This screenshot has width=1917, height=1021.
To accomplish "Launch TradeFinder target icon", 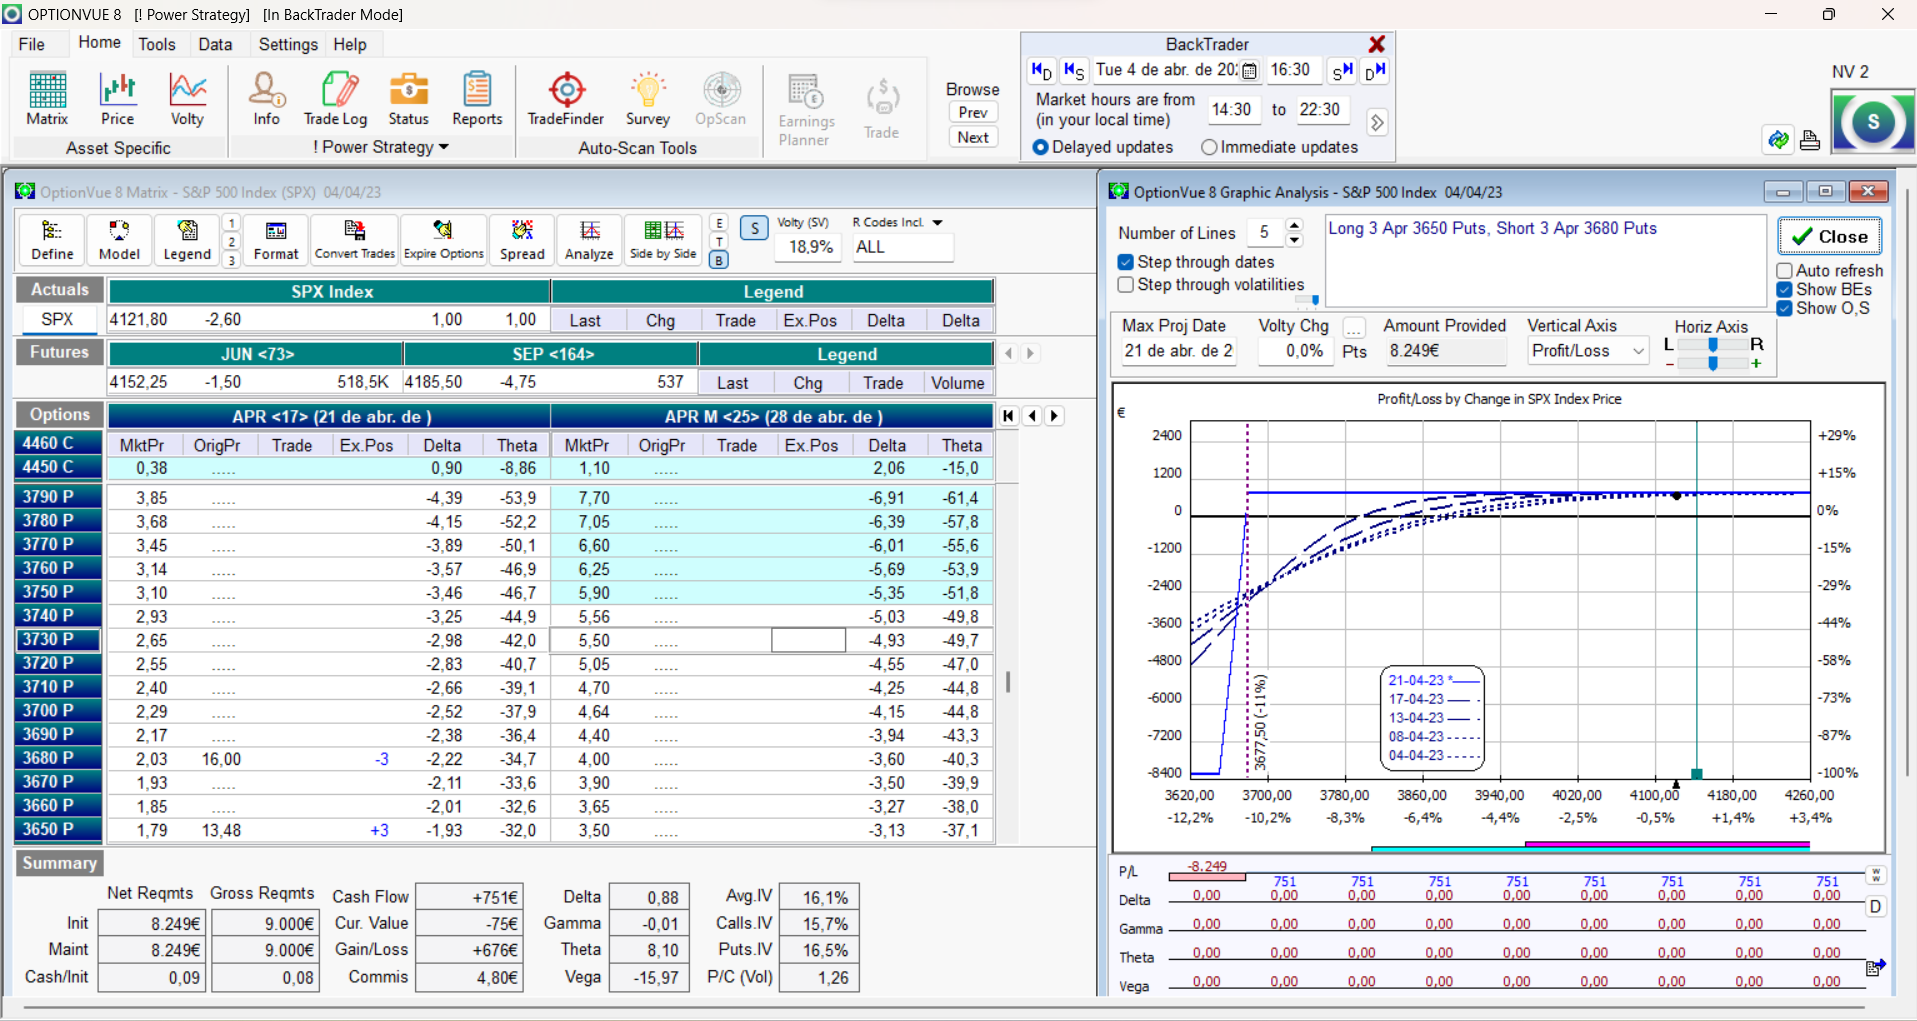I will pos(566,99).
